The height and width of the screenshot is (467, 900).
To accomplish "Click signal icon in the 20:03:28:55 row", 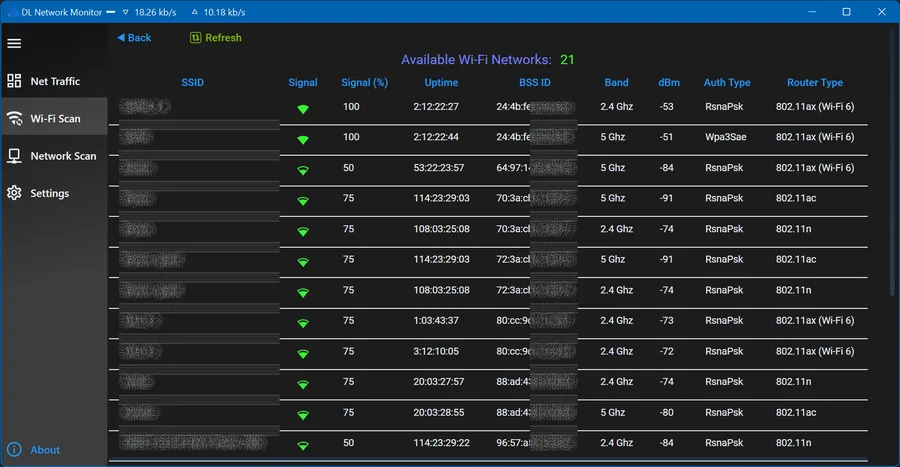I will (303, 415).
